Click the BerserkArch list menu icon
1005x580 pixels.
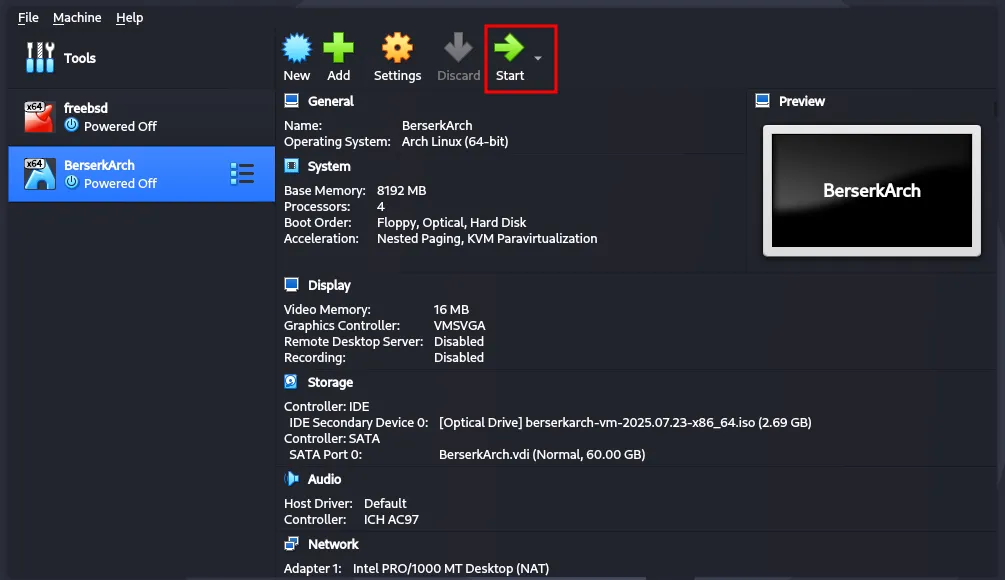(x=242, y=174)
